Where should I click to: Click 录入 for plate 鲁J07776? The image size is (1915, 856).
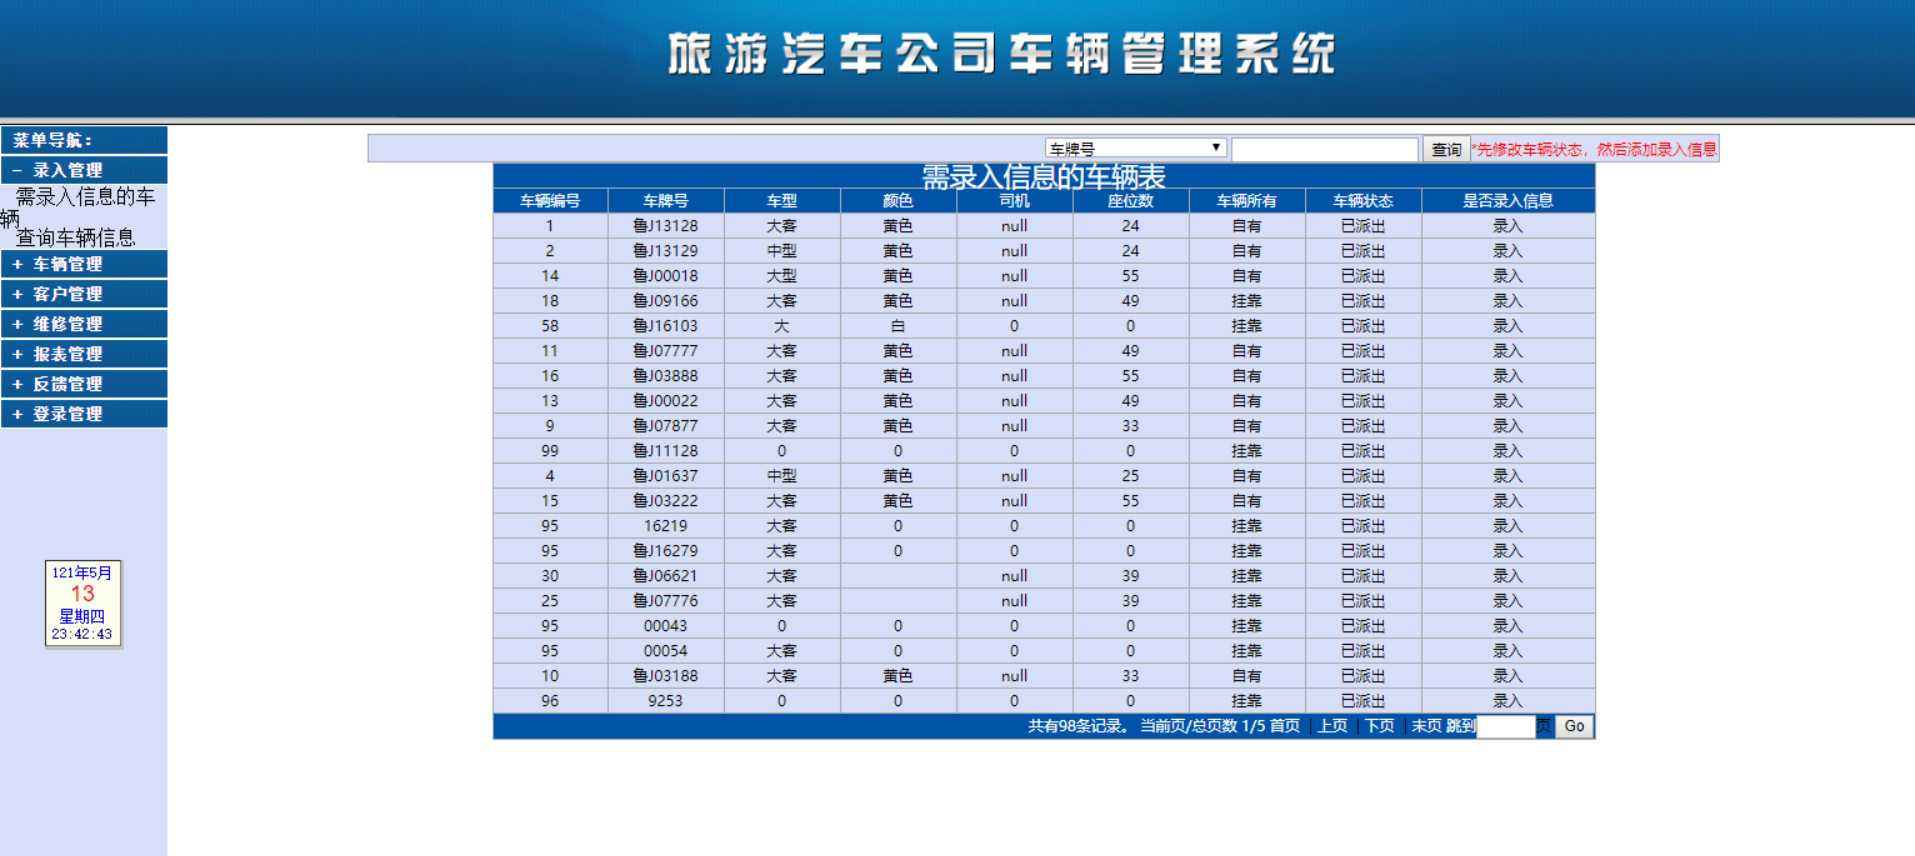click(x=1507, y=601)
